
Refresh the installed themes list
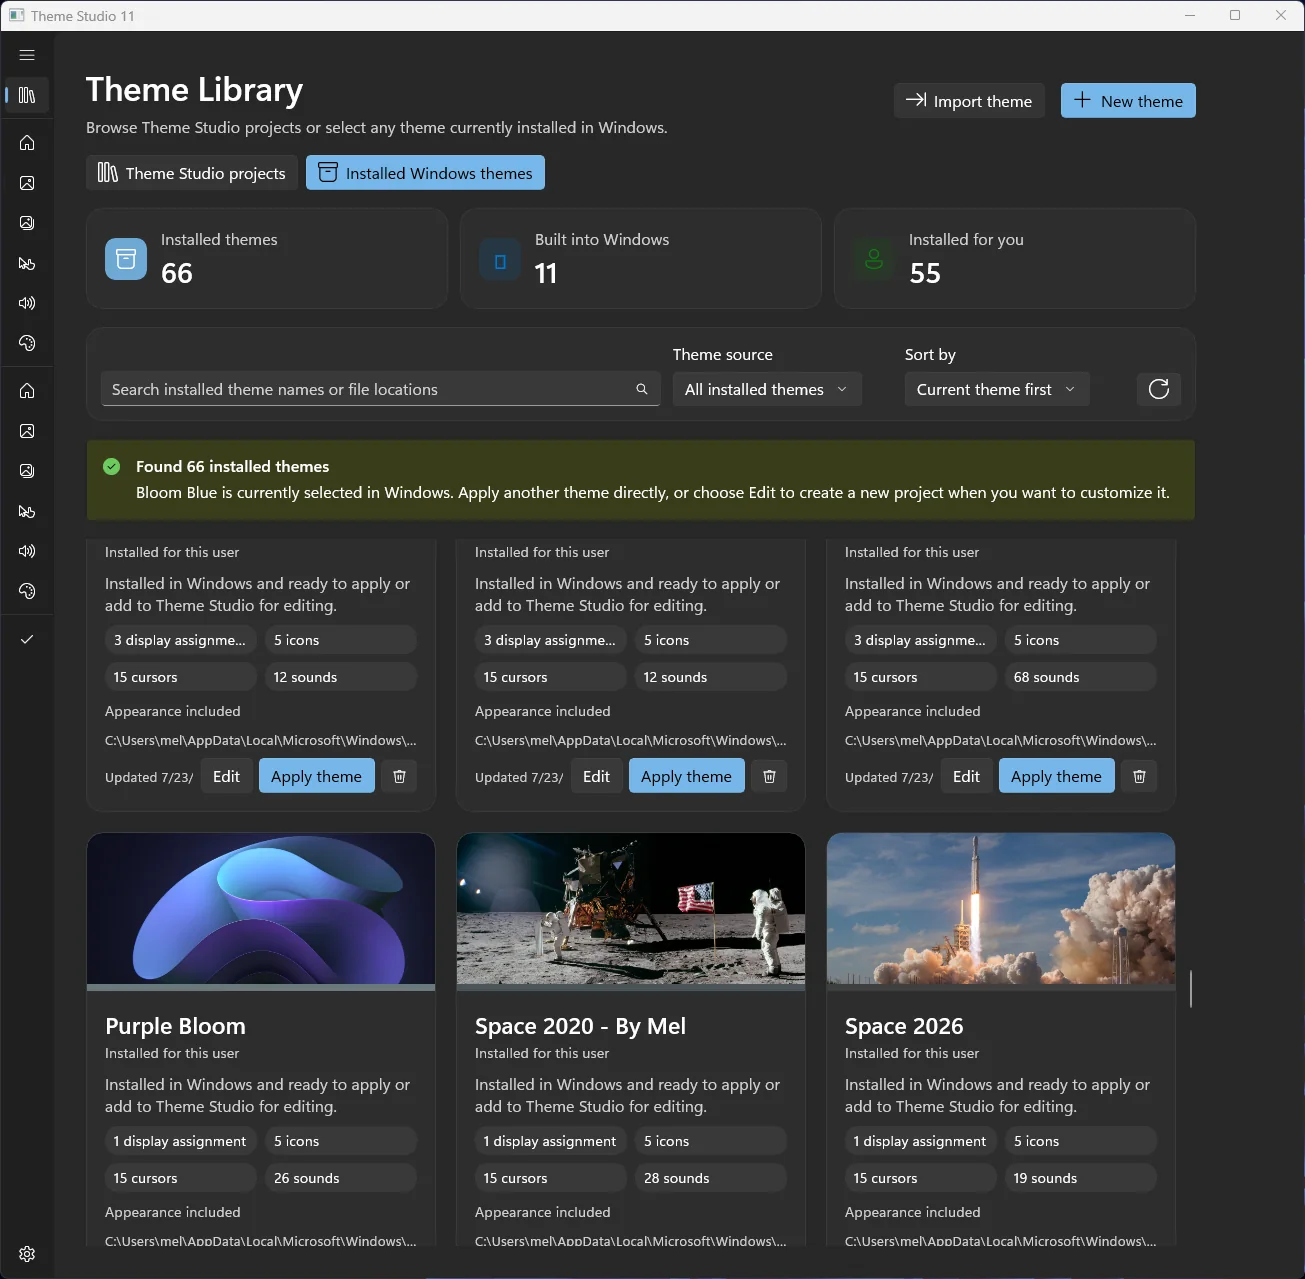tap(1159, 389)
